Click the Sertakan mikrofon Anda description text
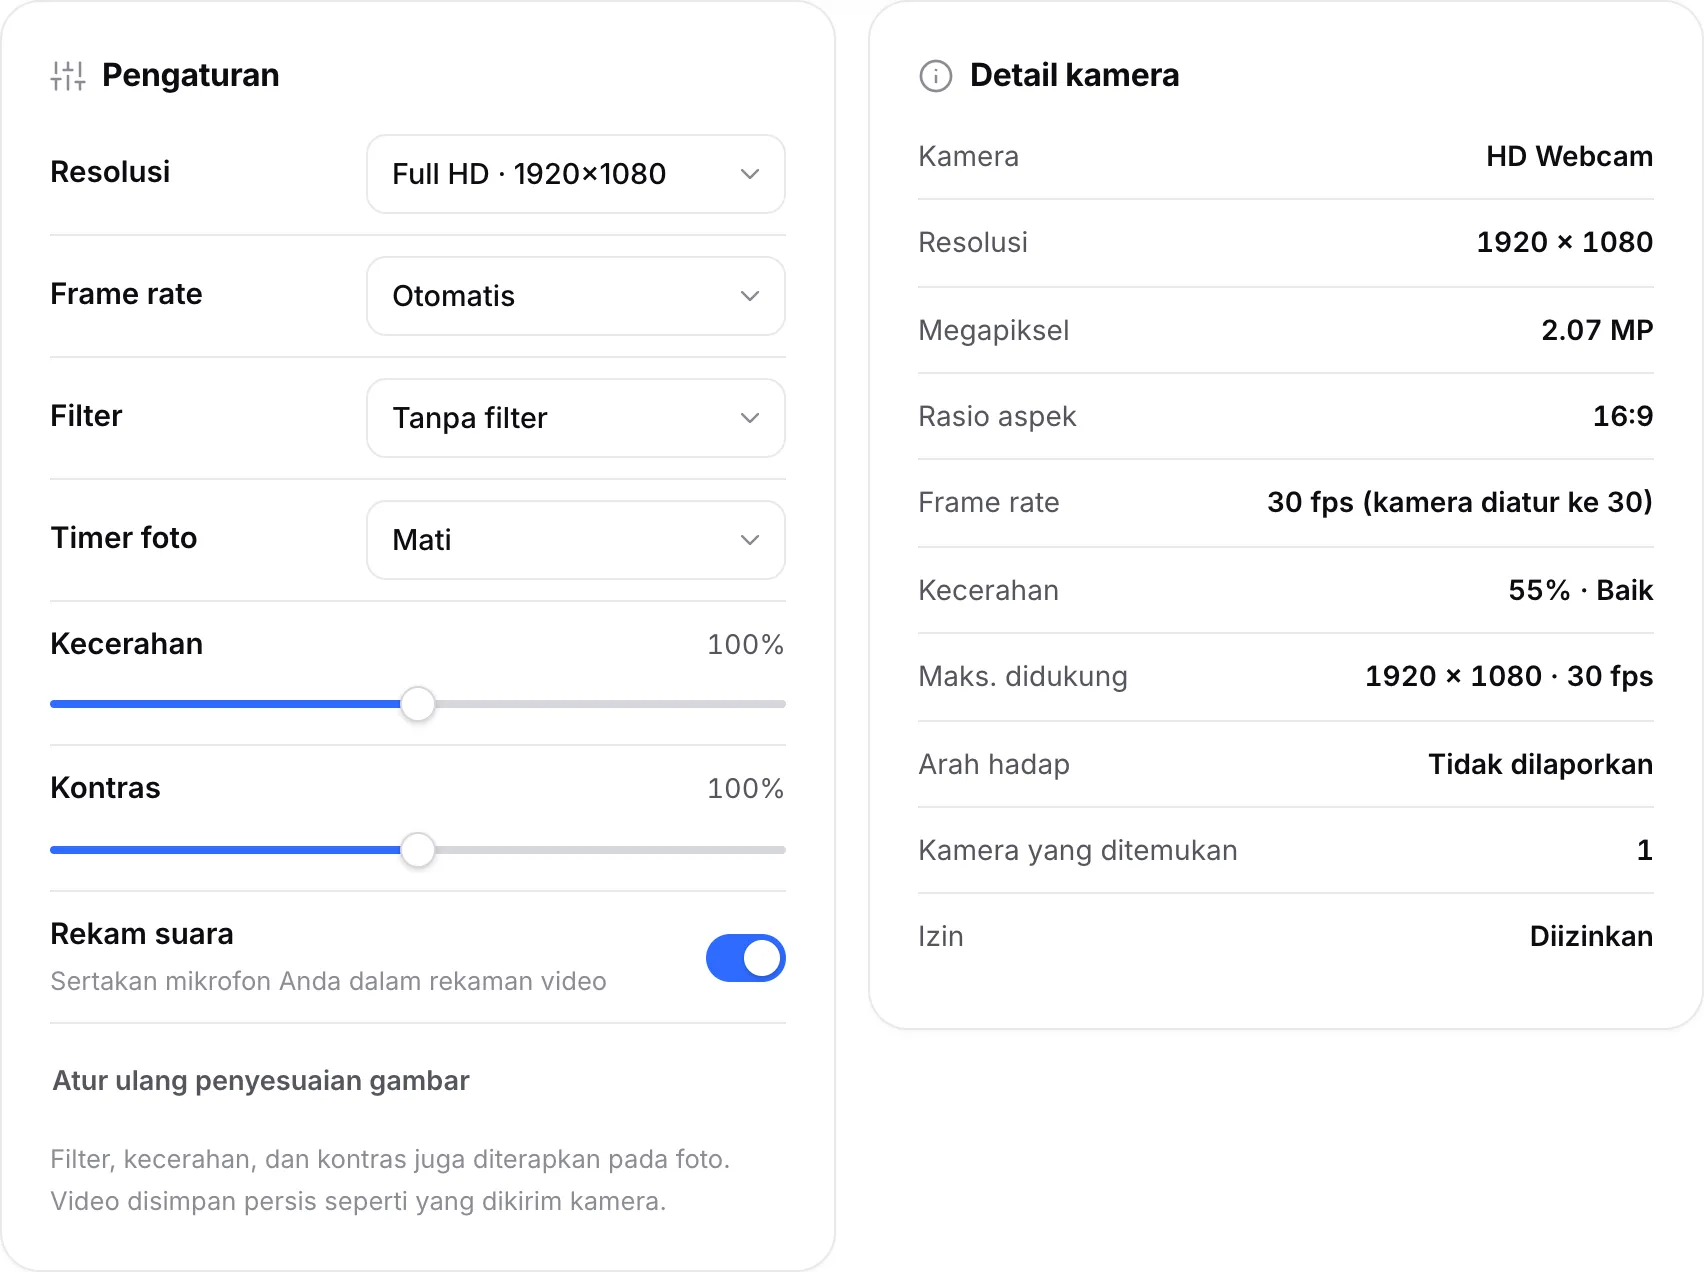This screenshot has height=1272, width=1704. coord(328,981)
